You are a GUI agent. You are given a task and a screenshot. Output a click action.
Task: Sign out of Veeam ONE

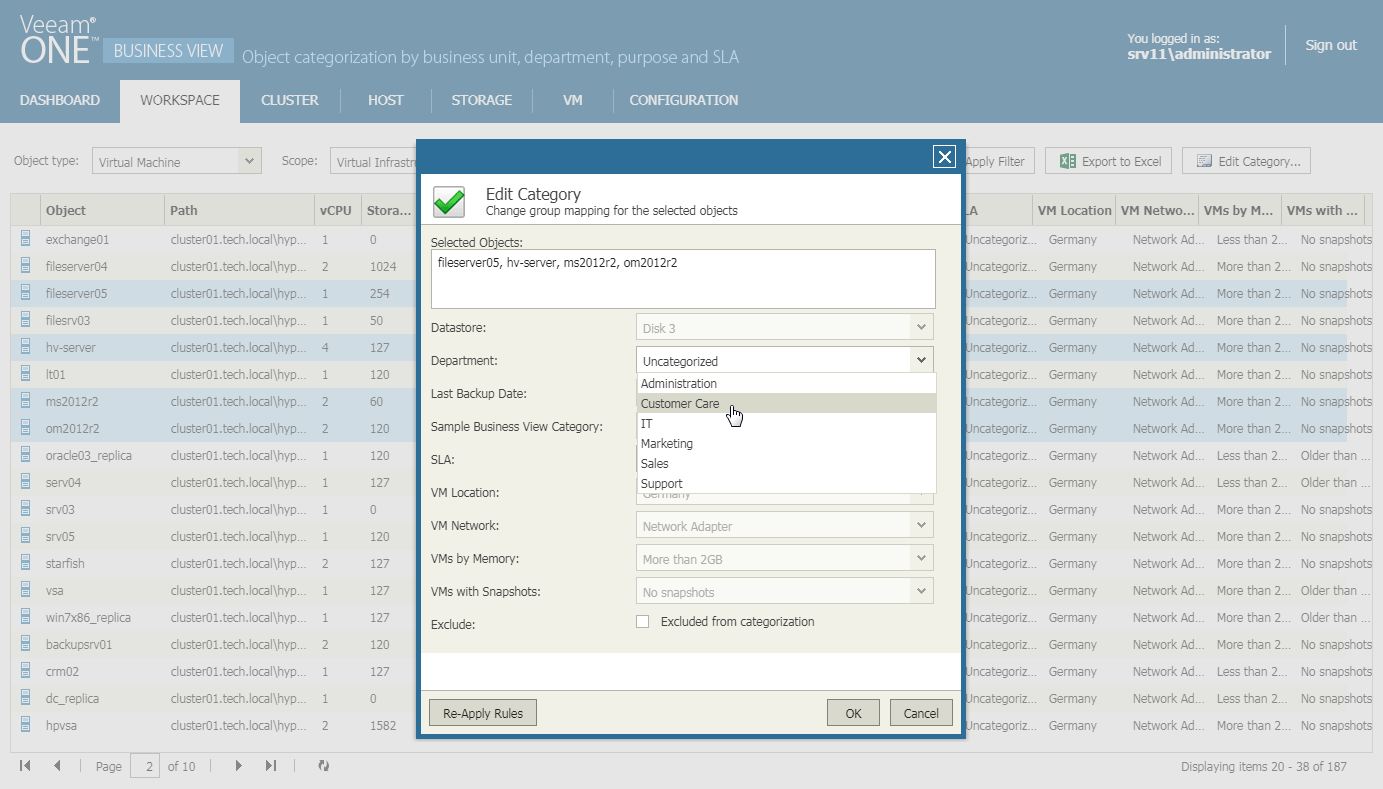[x=1331, y=45]
